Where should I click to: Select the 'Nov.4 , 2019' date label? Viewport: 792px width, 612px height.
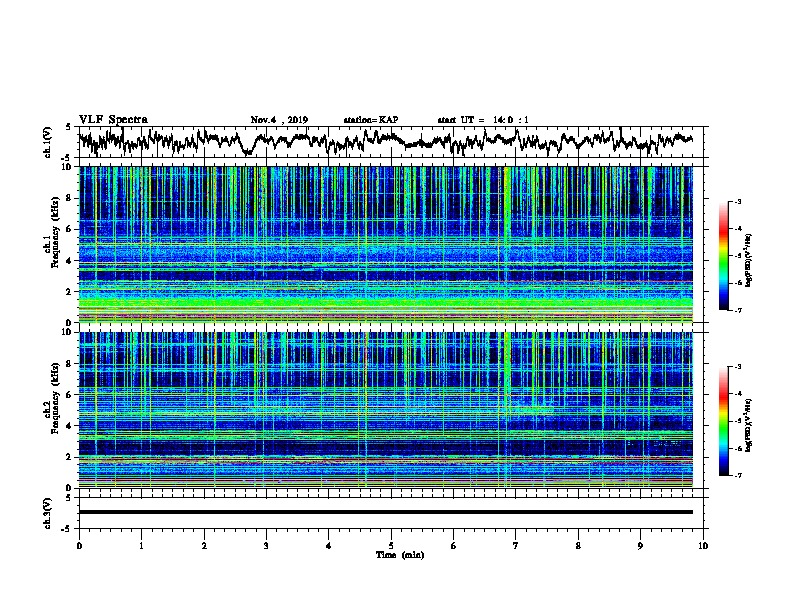coord(279,120)
